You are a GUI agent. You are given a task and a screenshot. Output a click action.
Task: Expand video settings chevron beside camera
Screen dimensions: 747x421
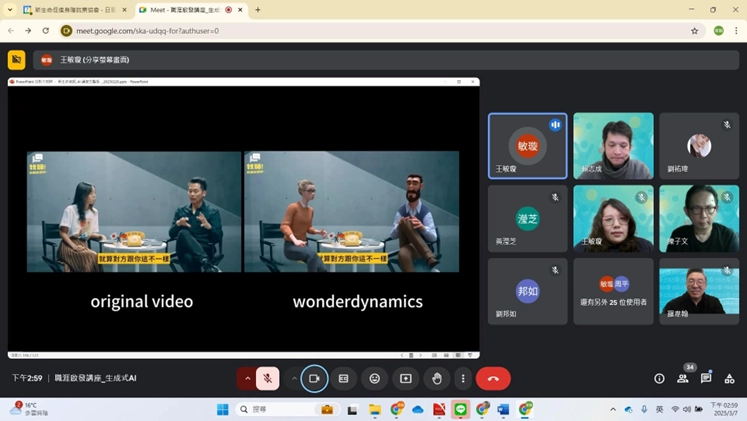294,379
